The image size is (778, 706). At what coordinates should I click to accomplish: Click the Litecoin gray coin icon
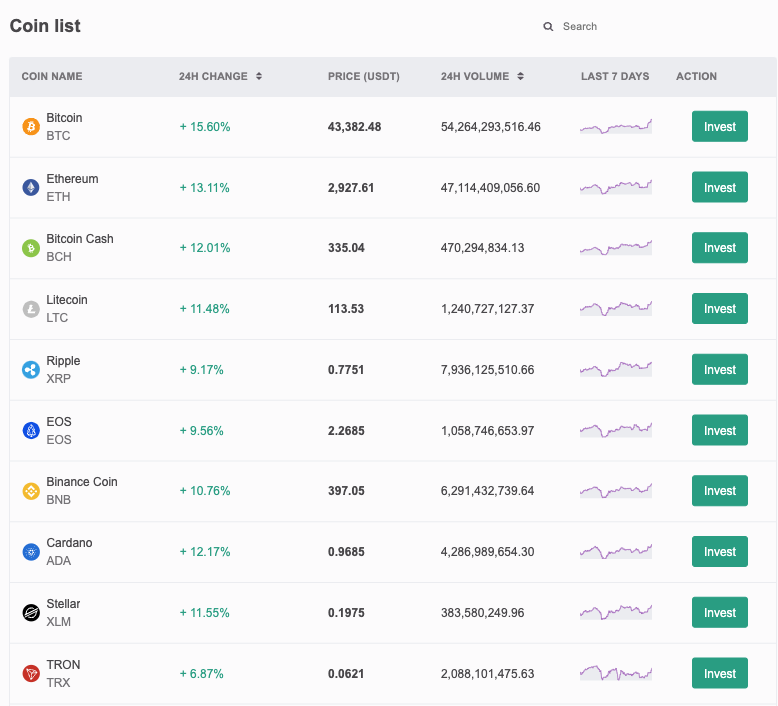31,309
